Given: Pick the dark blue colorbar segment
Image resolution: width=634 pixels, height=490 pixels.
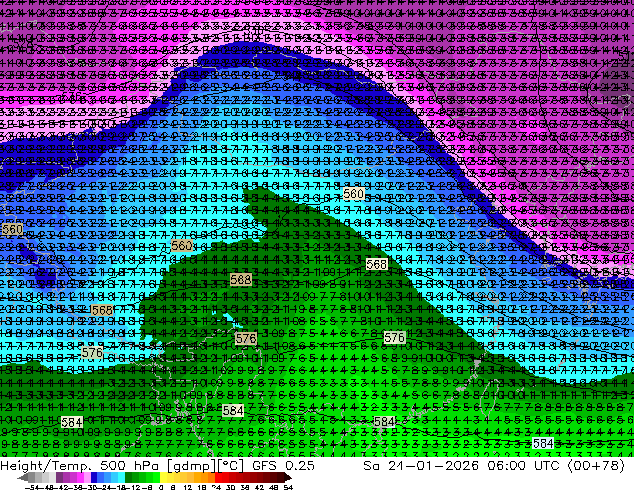Looking at the screenshot, I should coord(94,477).
